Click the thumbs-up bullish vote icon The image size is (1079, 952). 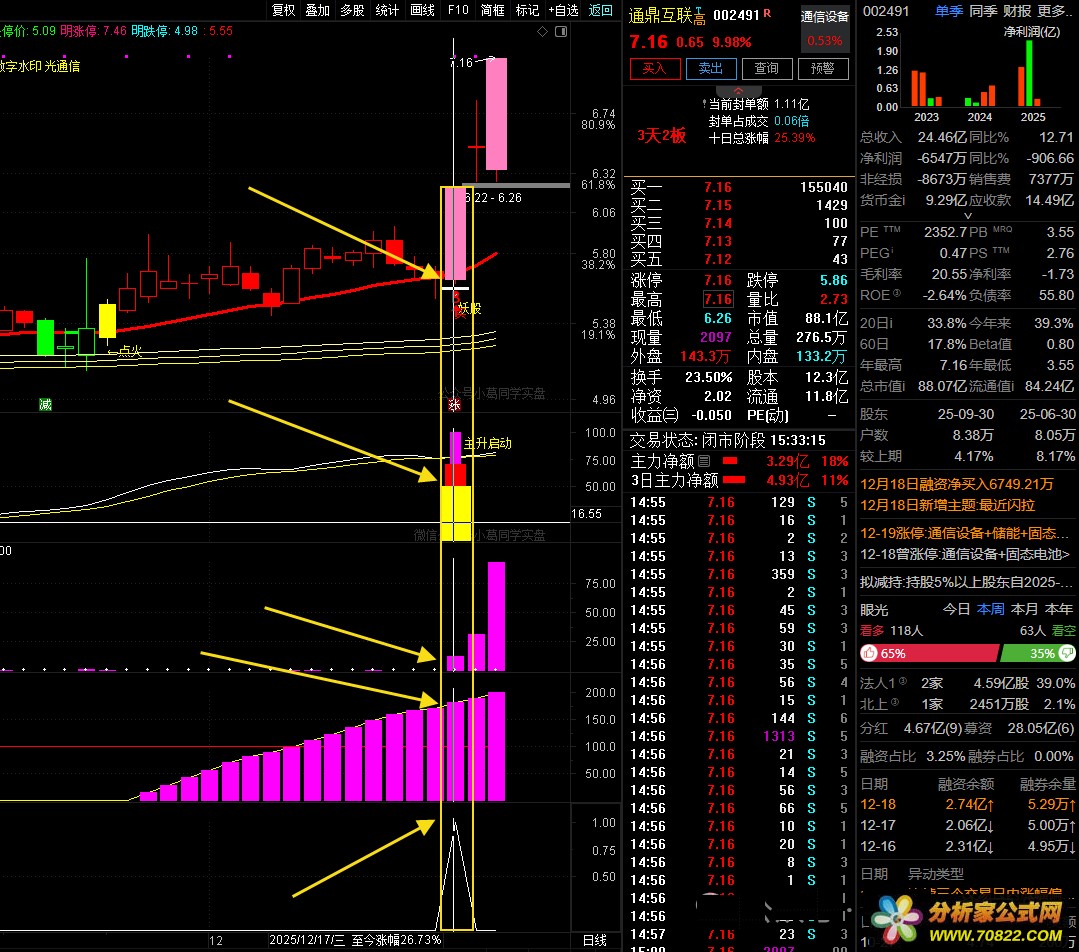[870, 653]
